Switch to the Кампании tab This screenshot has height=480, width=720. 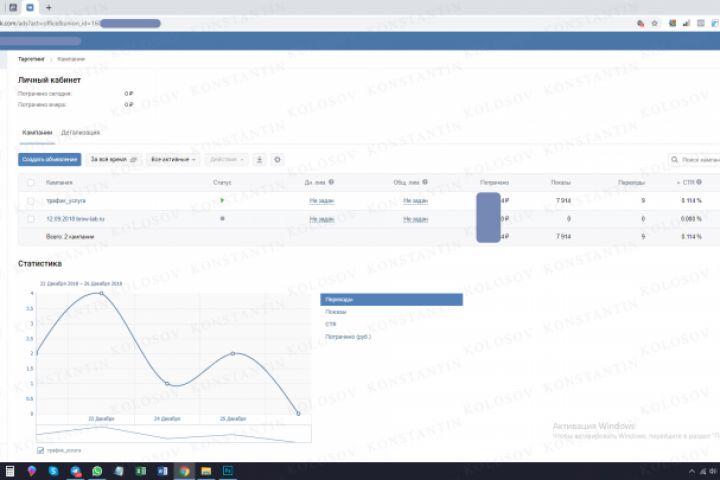click(37, 132)
